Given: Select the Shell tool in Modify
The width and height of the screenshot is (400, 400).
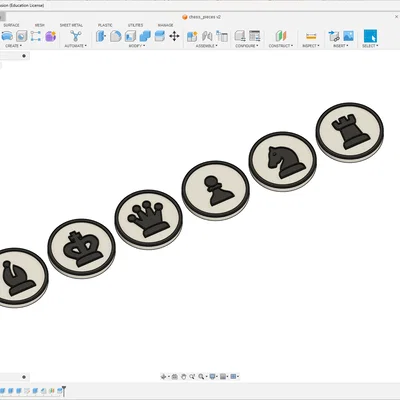Looking at the screenshot, I should [x=130, y=36].
